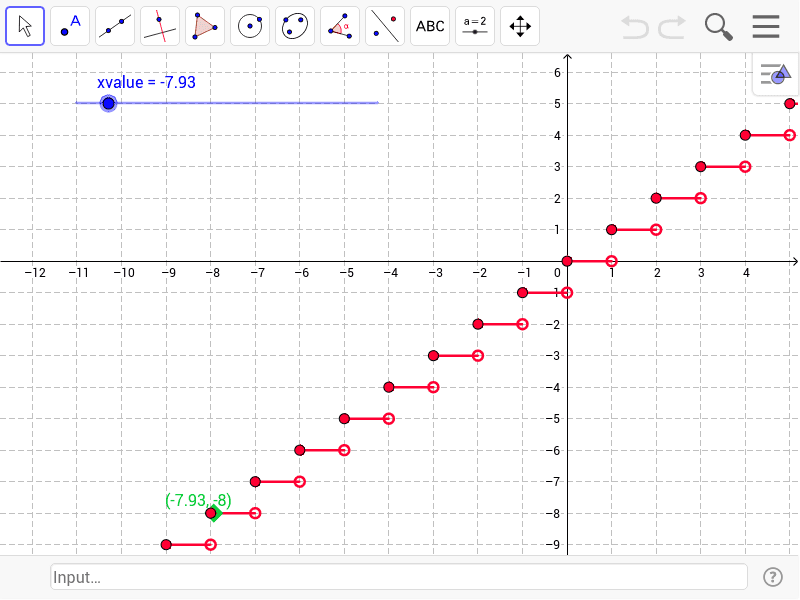The width and height of the screenshot is (800, 600).
Task: Click the xvalue = -7.93 label
Action: [x=146, y=82]
